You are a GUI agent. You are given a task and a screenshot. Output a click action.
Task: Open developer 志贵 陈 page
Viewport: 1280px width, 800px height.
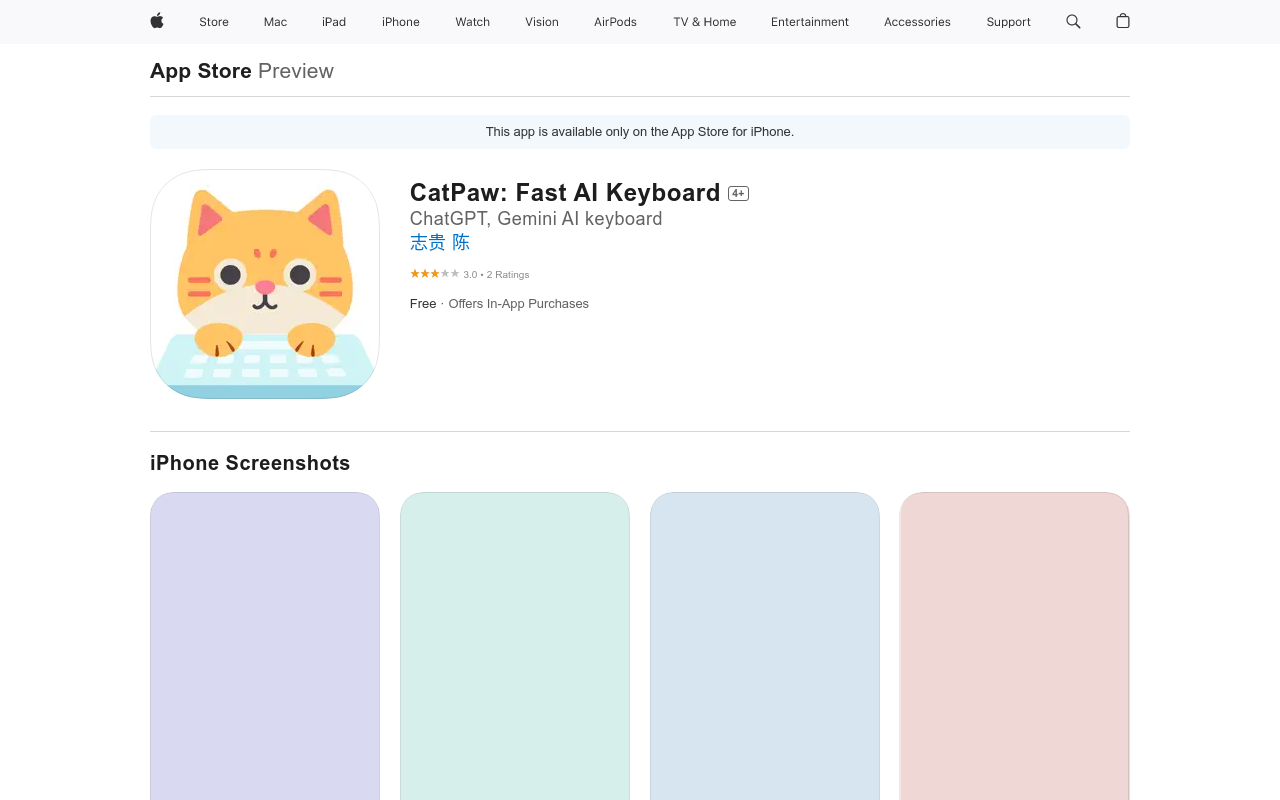point(440,243)
